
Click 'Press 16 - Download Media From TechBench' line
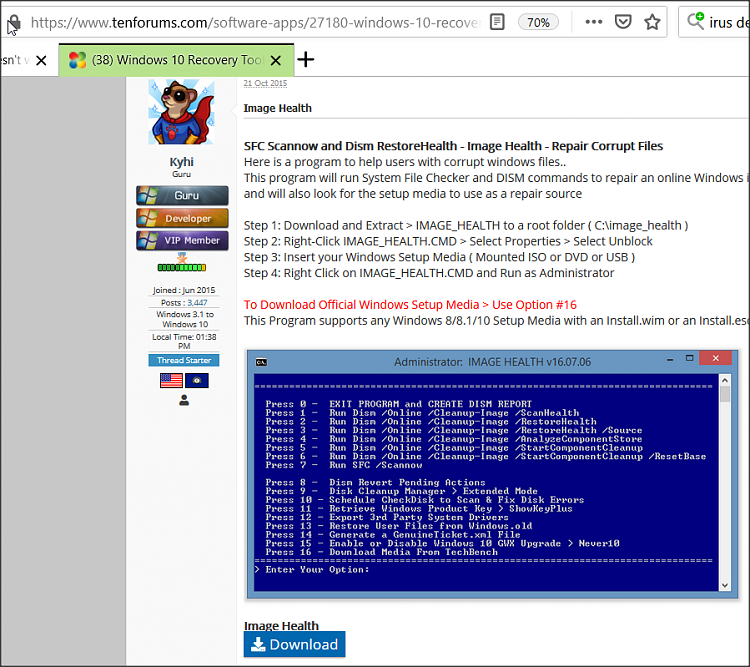(x=382, y=552)
